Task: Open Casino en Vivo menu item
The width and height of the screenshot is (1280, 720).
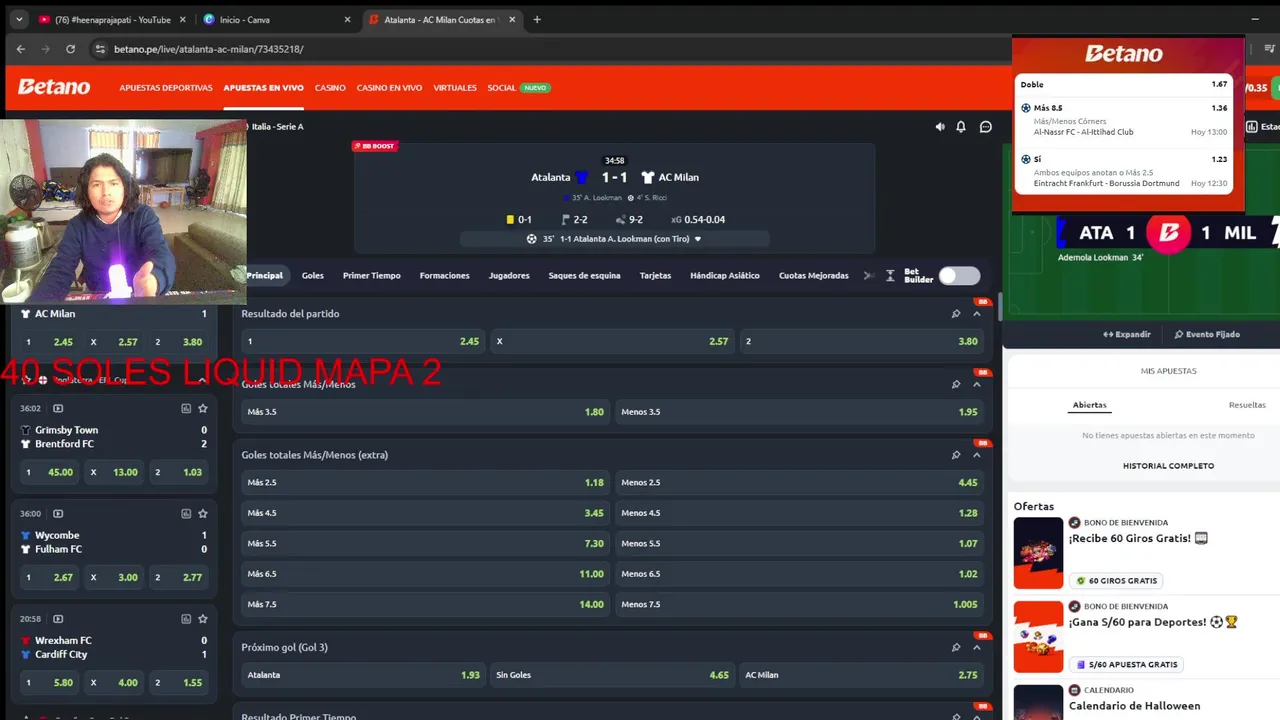Action: pos(389,88)
